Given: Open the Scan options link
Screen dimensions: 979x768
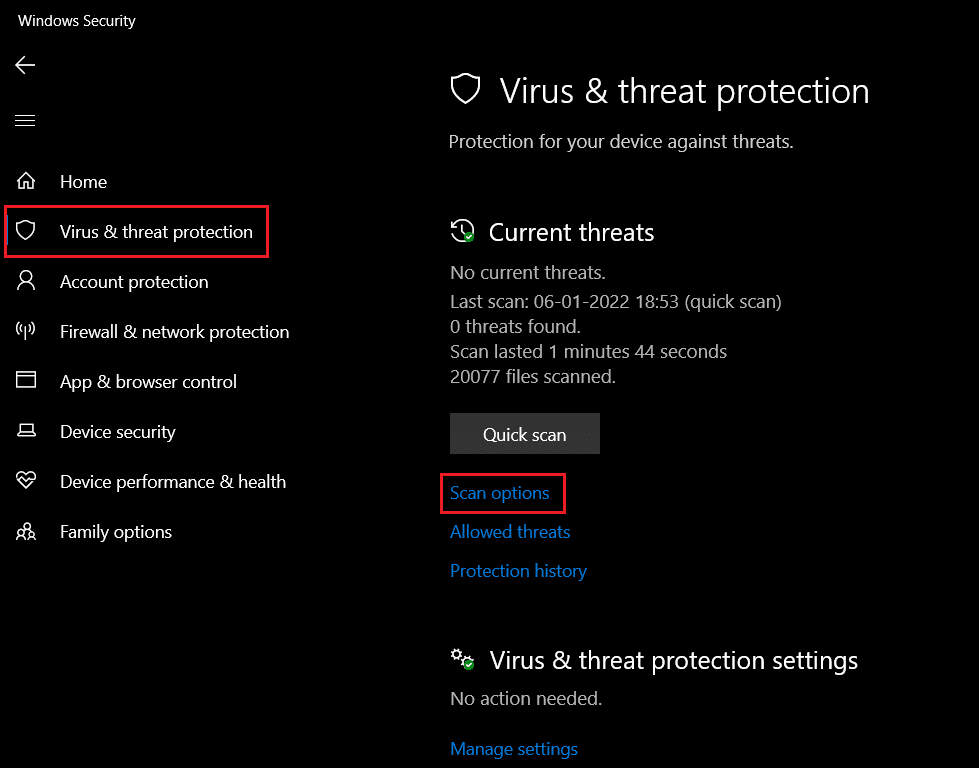Looking at the screenshot, I should tap(500, 493).
